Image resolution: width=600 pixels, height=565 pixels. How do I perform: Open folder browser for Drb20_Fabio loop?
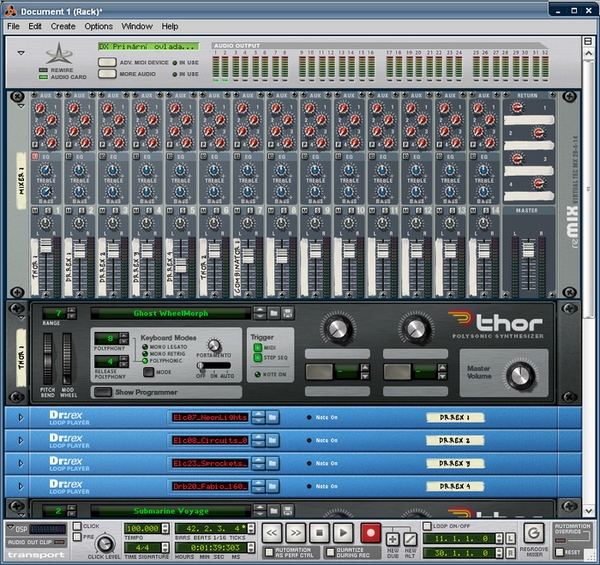click(x=272, y=486)
